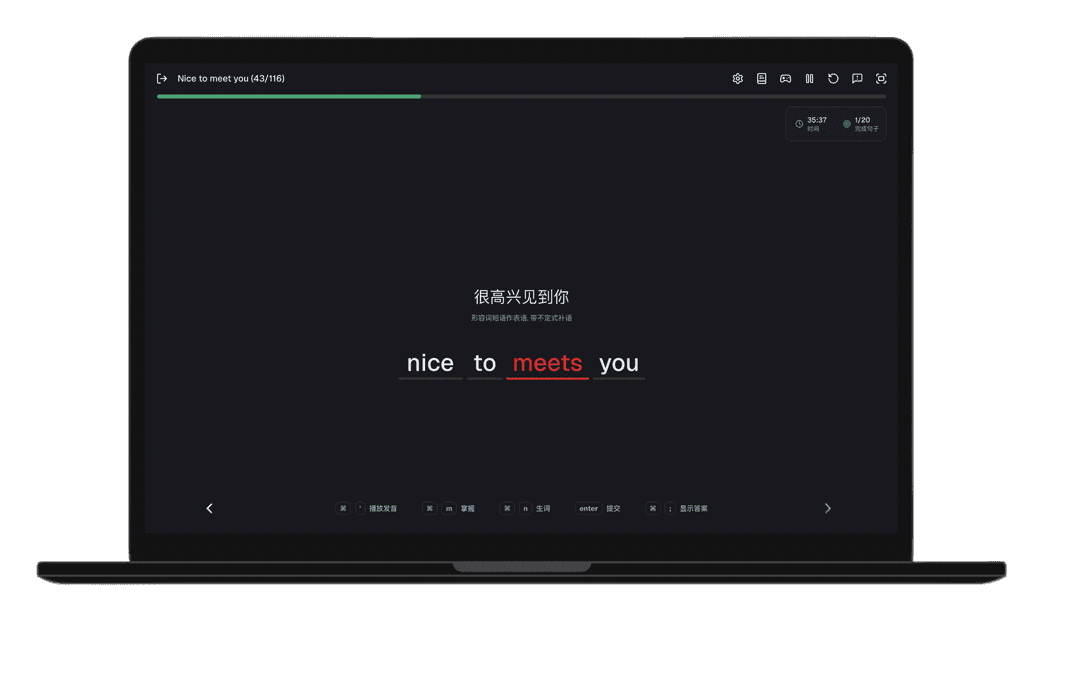Open the feedback speech bubble icon

click(857, 79)
